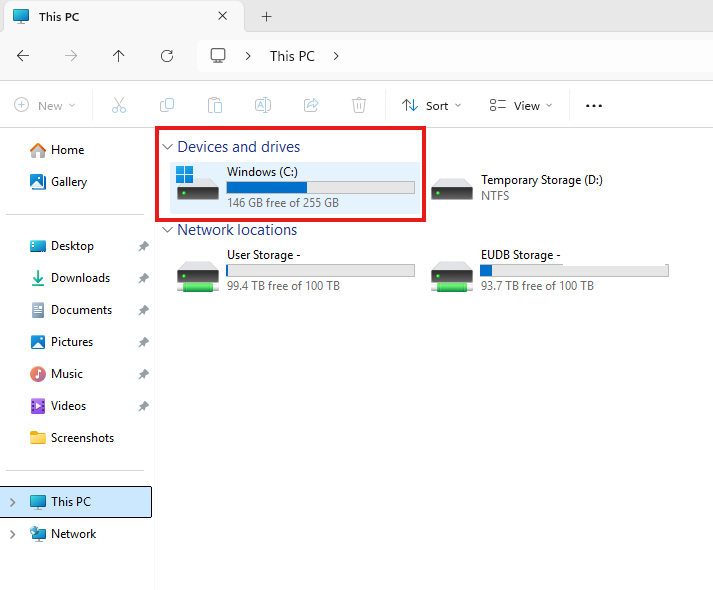Select Network in the sidebar
Screen dimensions: 713x590
[x=63, y=534]
